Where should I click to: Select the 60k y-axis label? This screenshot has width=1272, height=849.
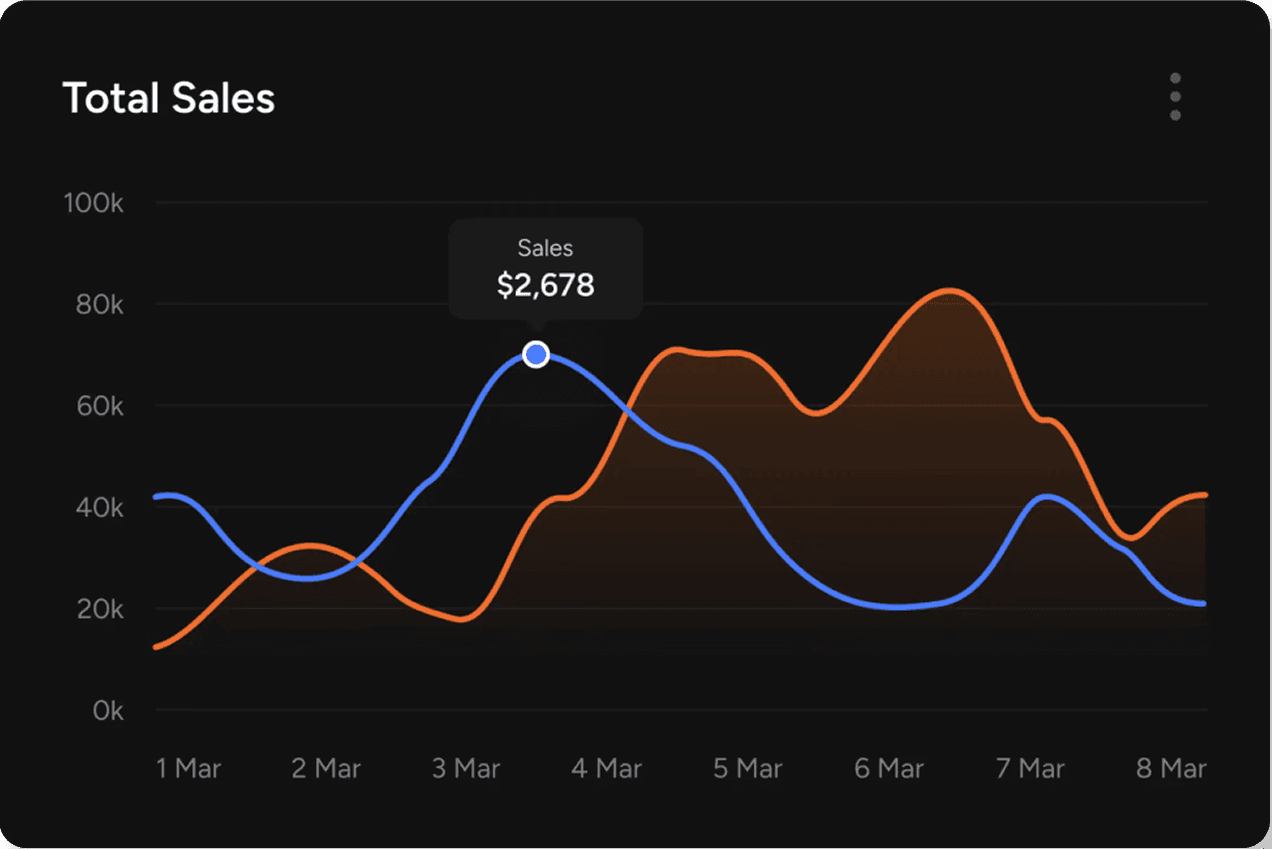[99, 407]
